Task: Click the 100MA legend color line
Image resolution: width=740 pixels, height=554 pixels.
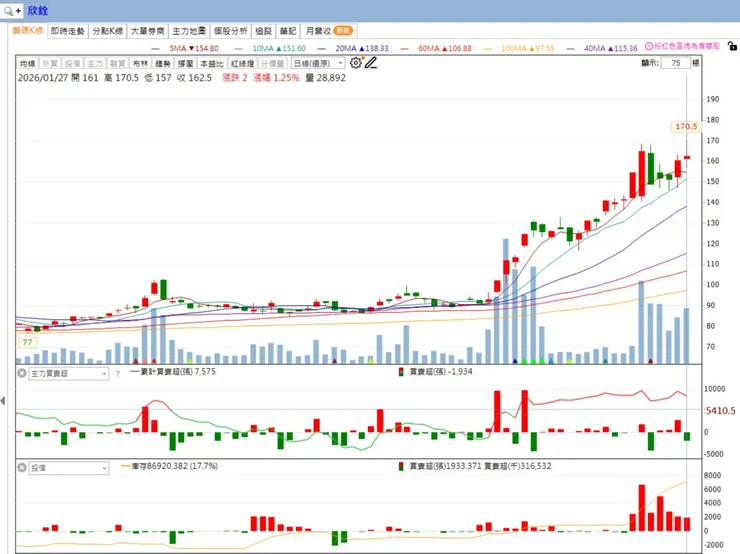Action: (487, 49)
